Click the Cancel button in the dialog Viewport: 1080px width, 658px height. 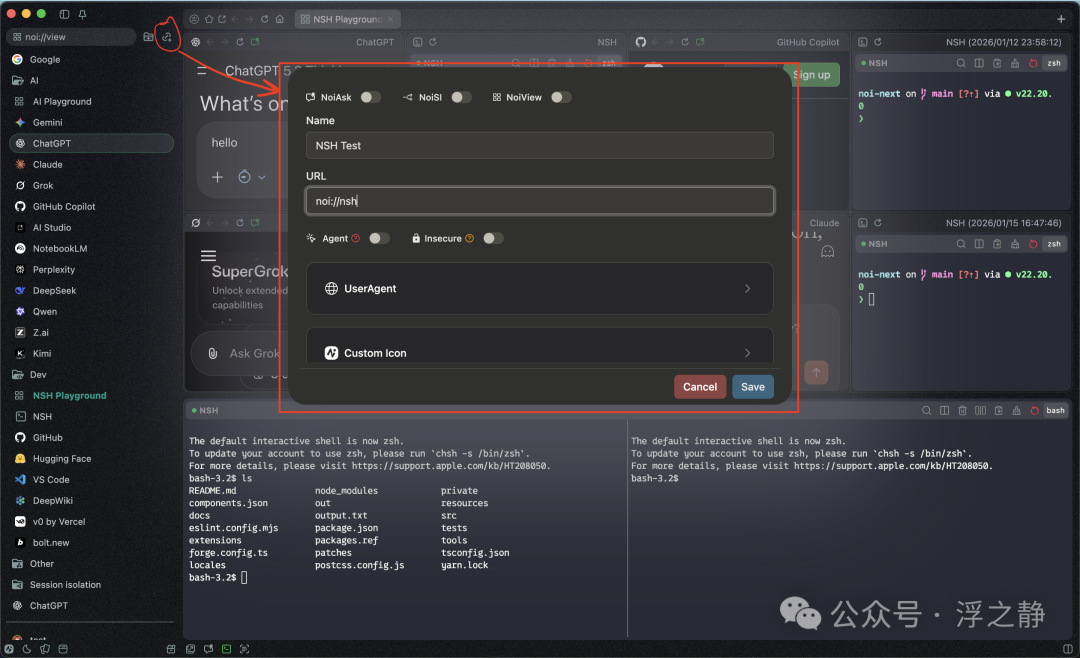click(x=700, y=387)
